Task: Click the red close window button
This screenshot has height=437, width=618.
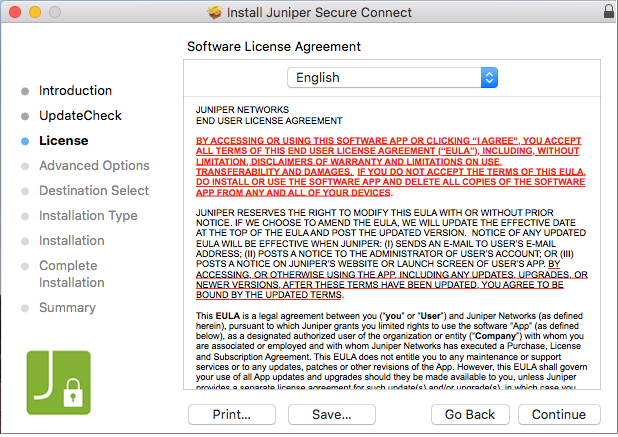Action: click(18, 13)
